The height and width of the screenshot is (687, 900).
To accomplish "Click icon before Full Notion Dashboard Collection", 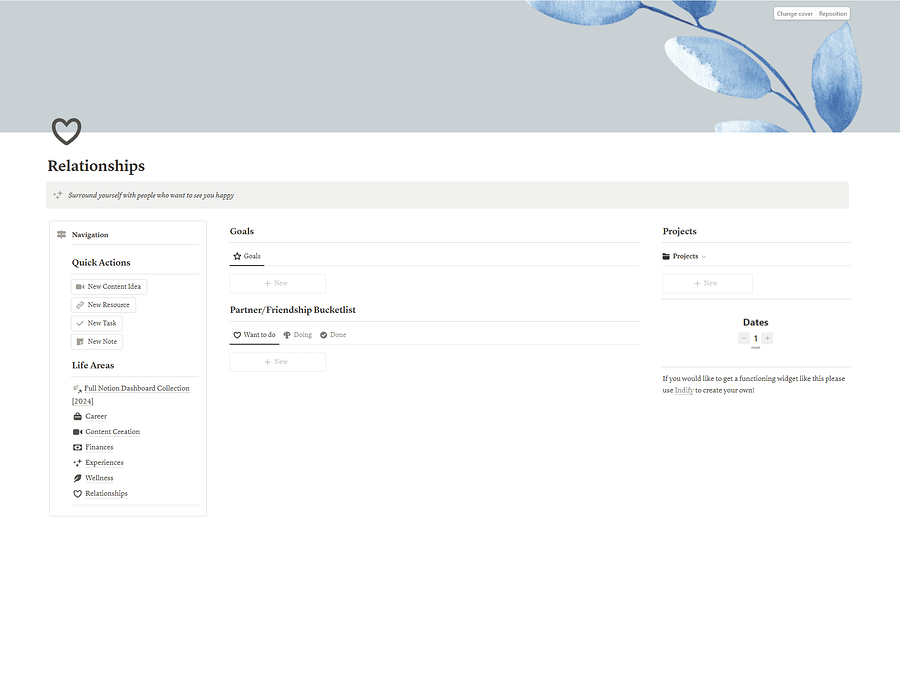I will [77, 389].
